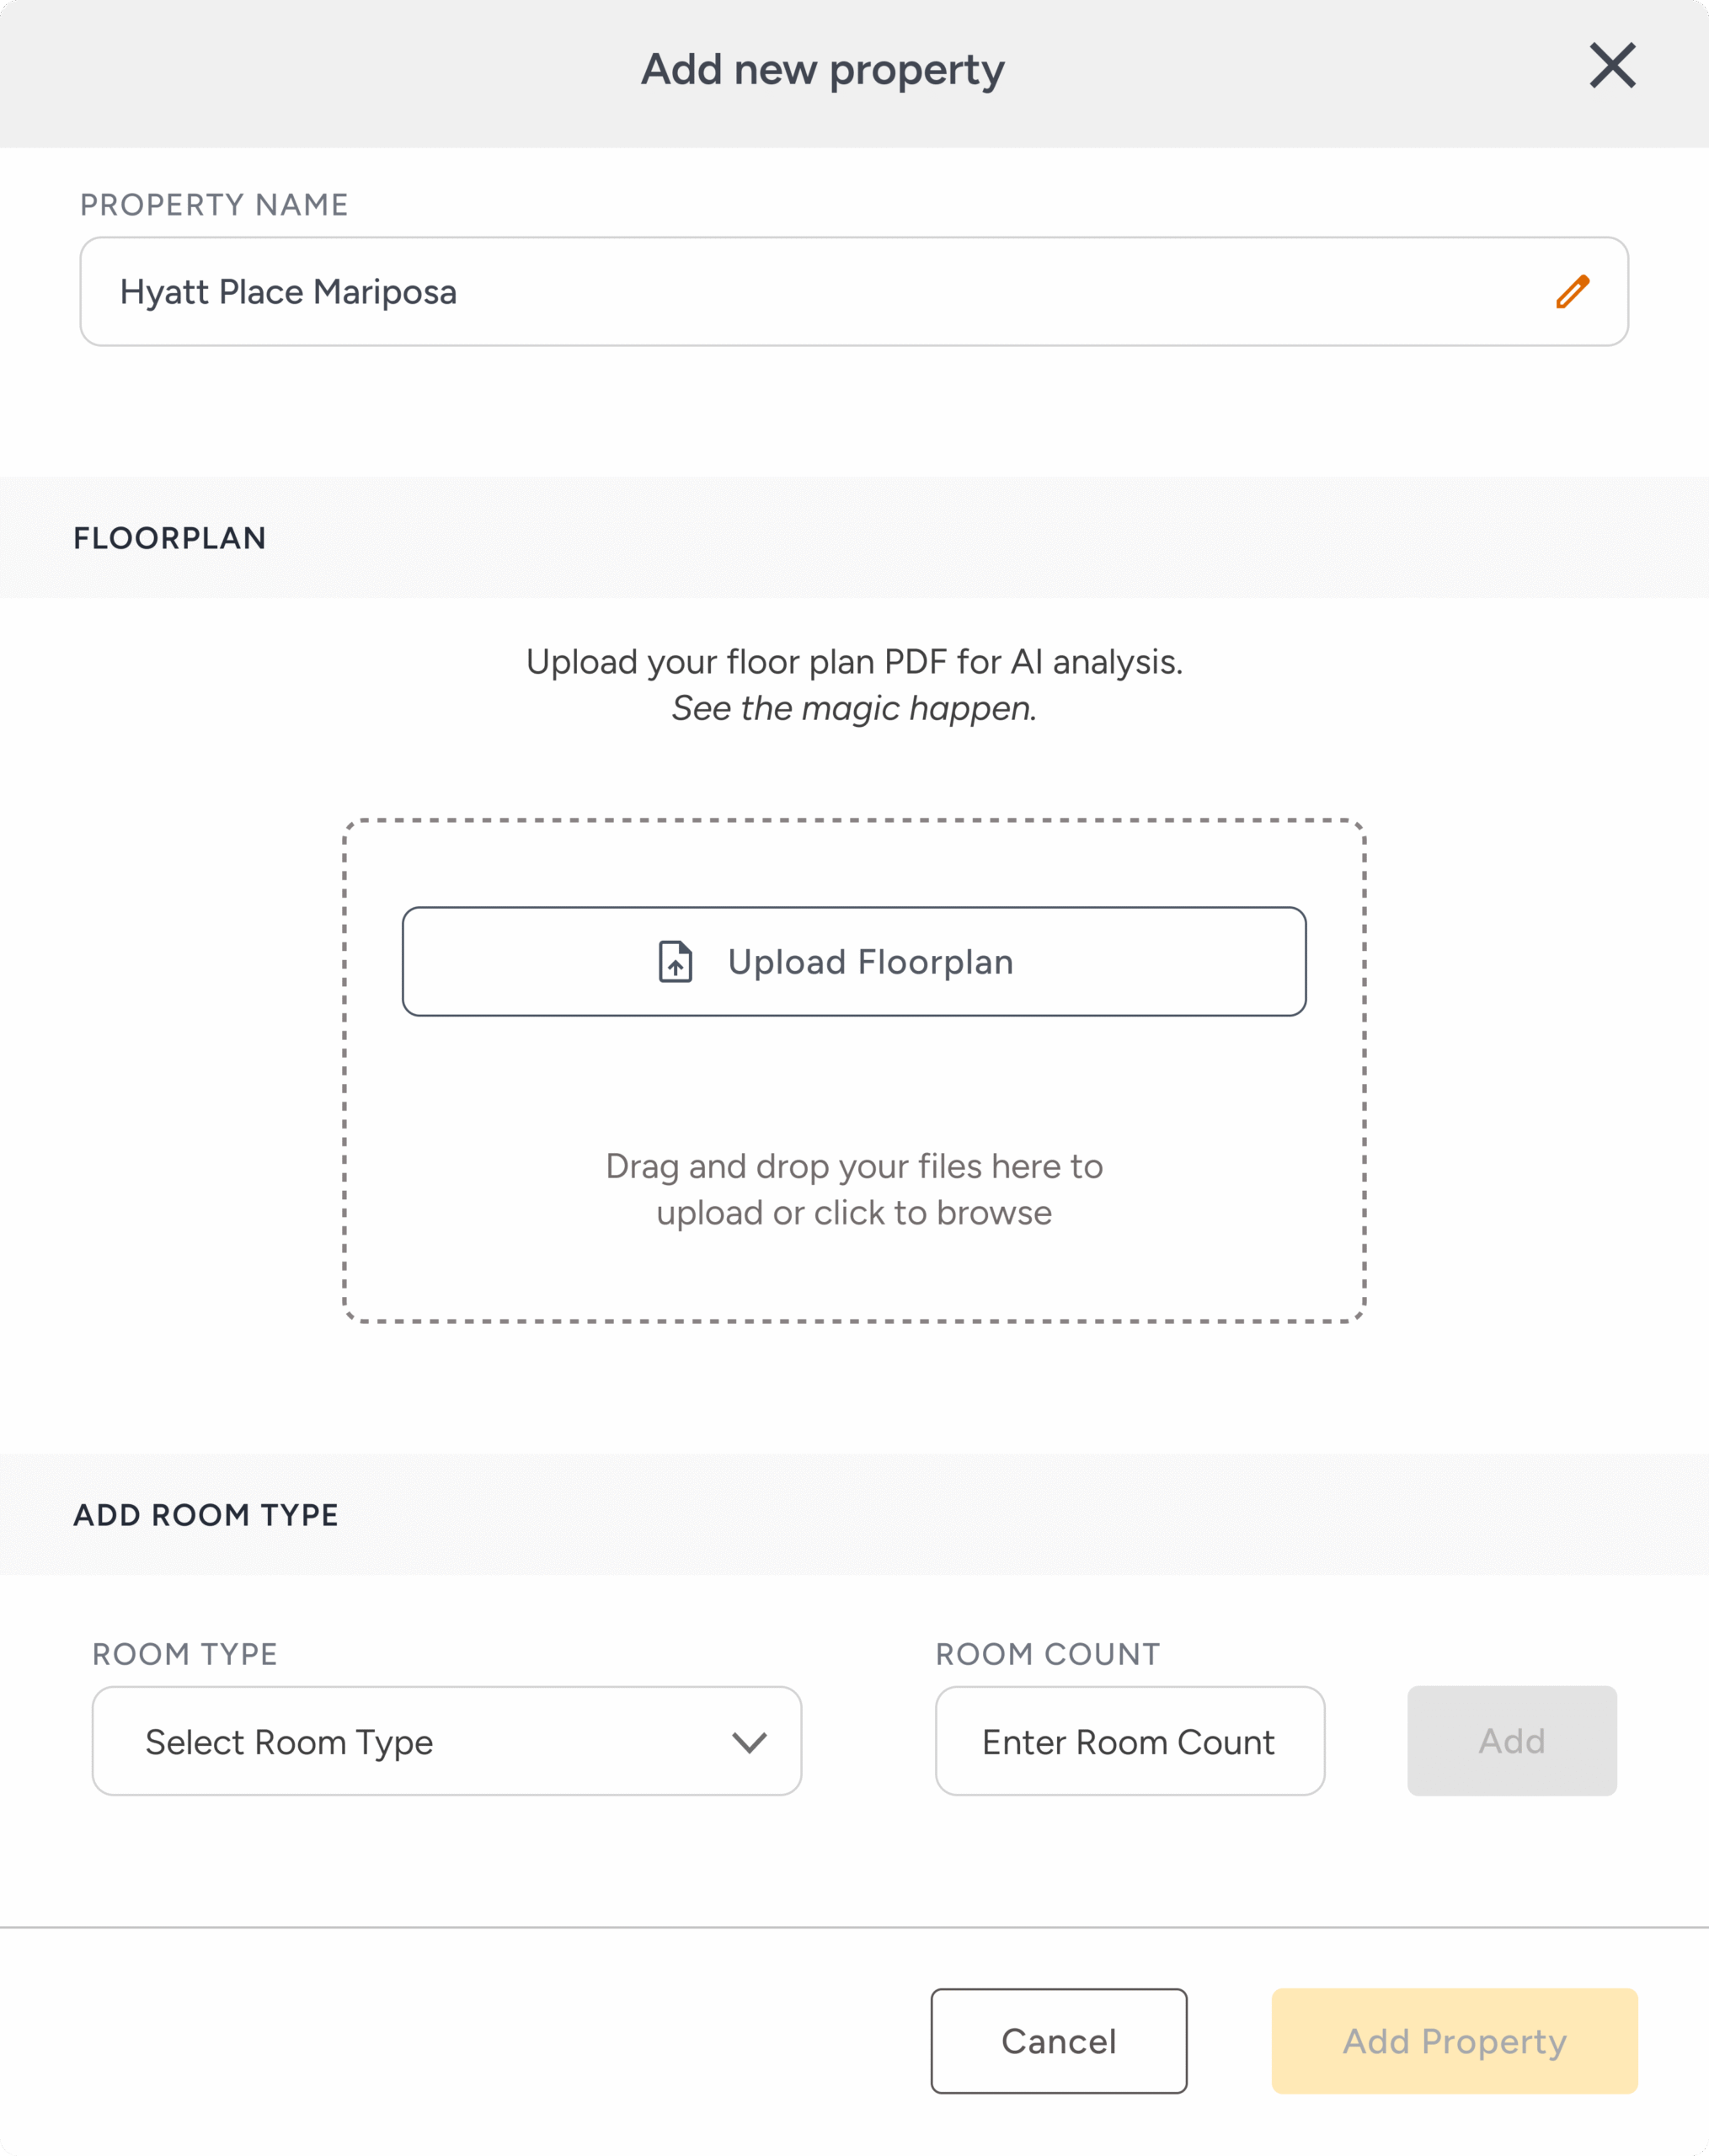Click the Add Property button

1454,2041
